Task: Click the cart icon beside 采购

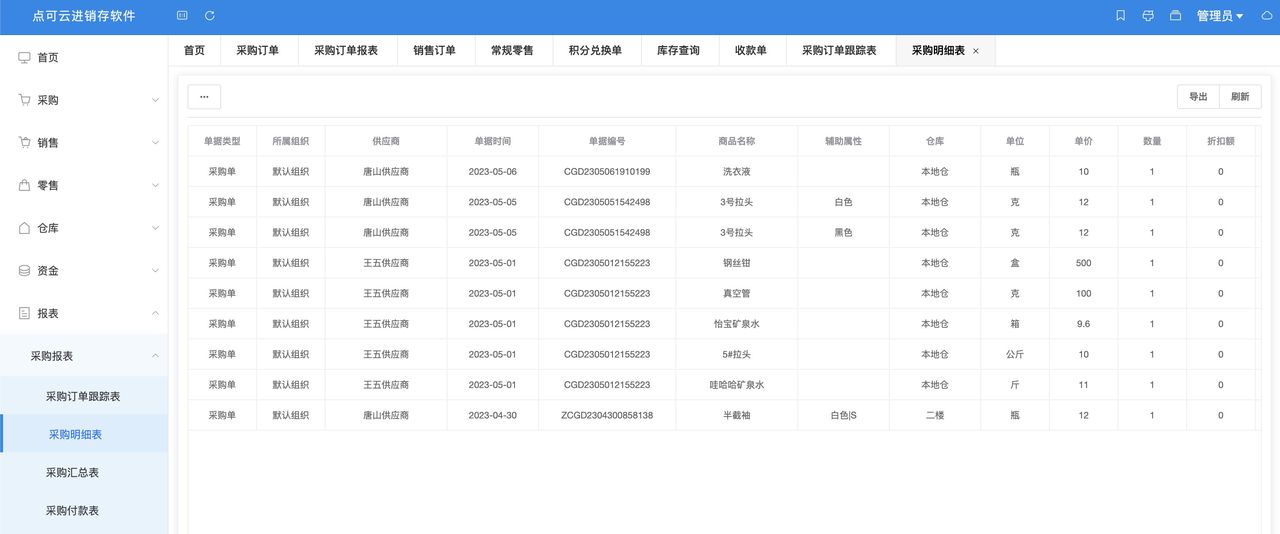Action: (x=24, y=100)
